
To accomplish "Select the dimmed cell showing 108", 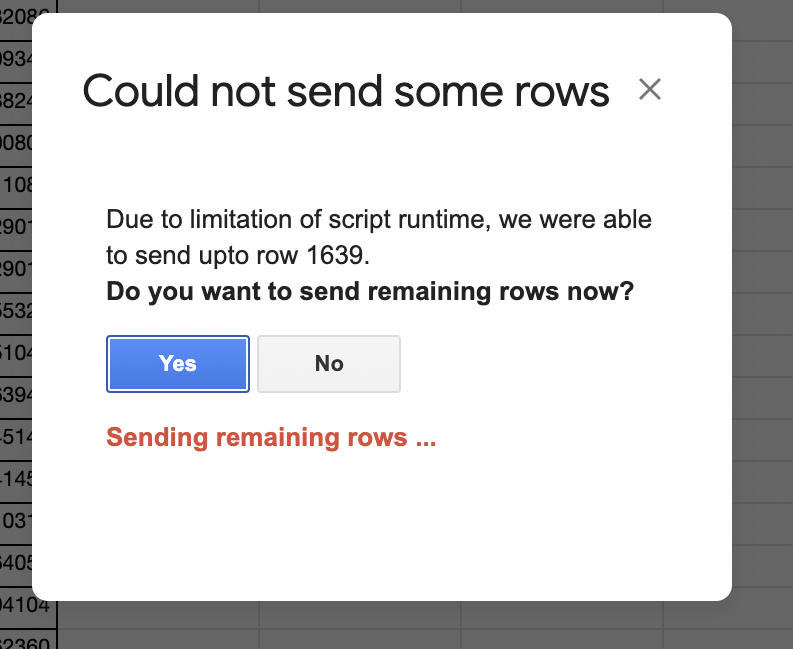I will 16,185.
